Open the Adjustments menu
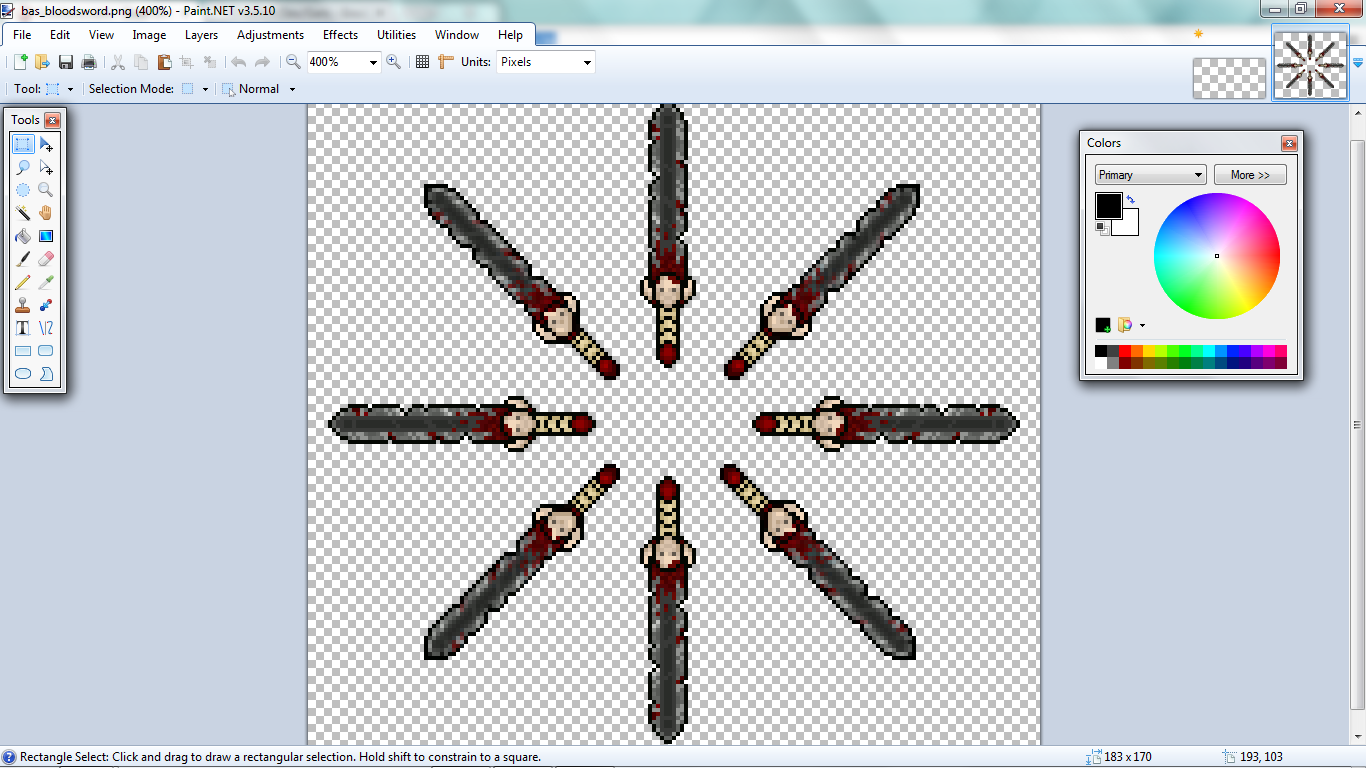Viewport: 1366px width, 768px height. coord(270,35)
